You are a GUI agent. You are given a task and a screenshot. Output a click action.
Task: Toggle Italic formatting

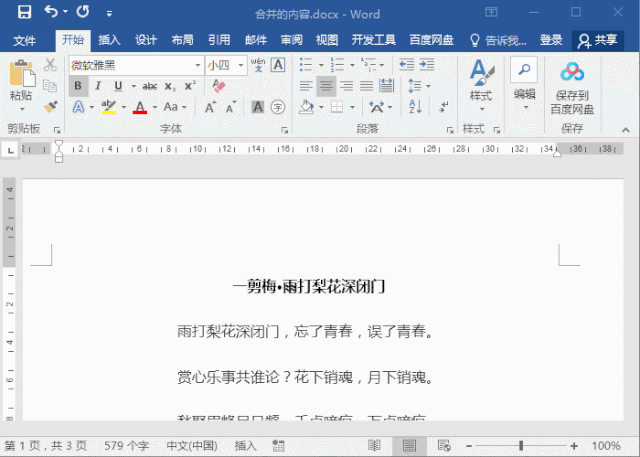click(x=98, y=86)
